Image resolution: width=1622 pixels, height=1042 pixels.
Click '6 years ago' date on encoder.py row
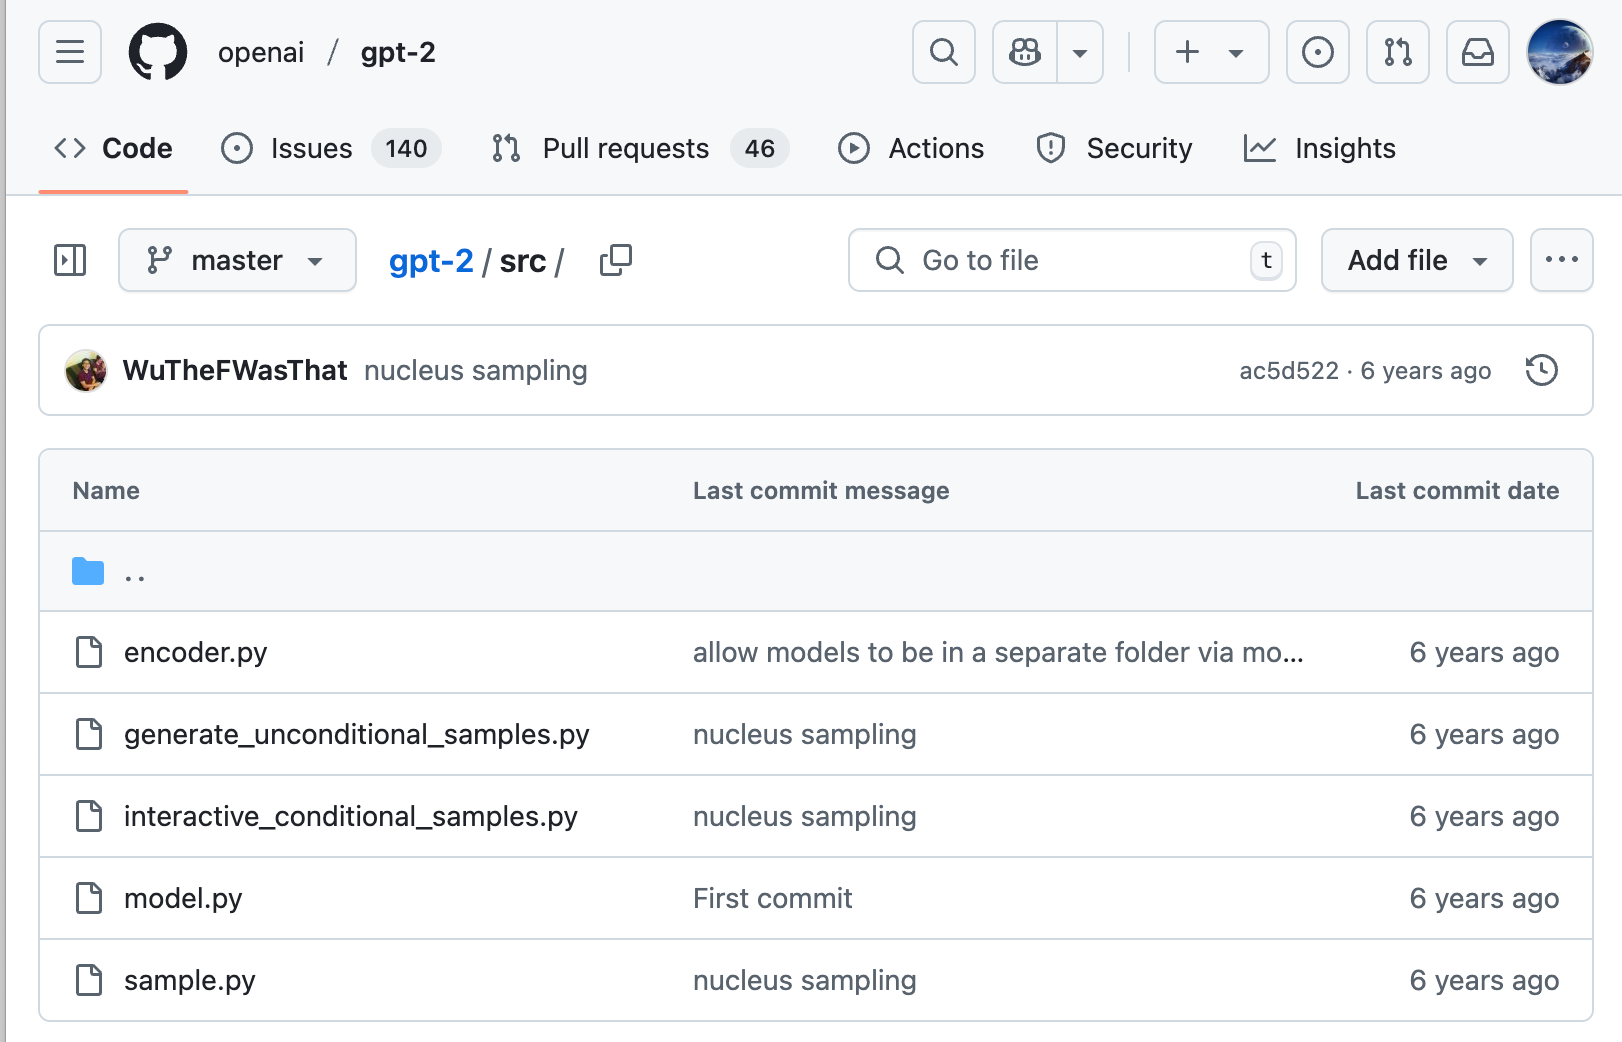pyautogui.click(x=1484, y=652)
